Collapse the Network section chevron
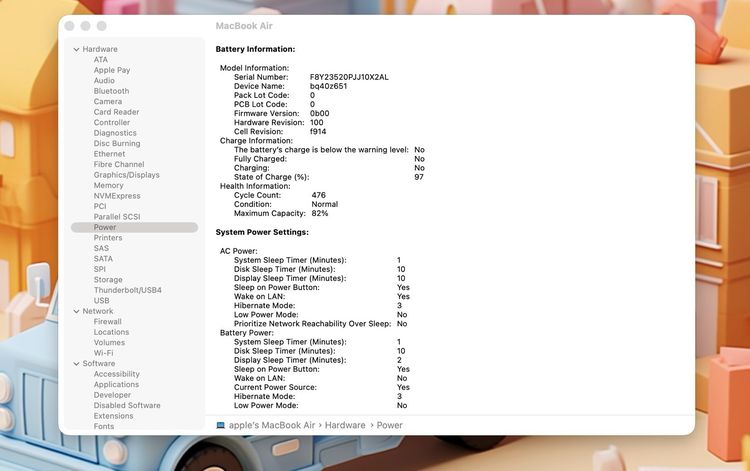This screenshot has height=471, width=750. pos(76,311)
